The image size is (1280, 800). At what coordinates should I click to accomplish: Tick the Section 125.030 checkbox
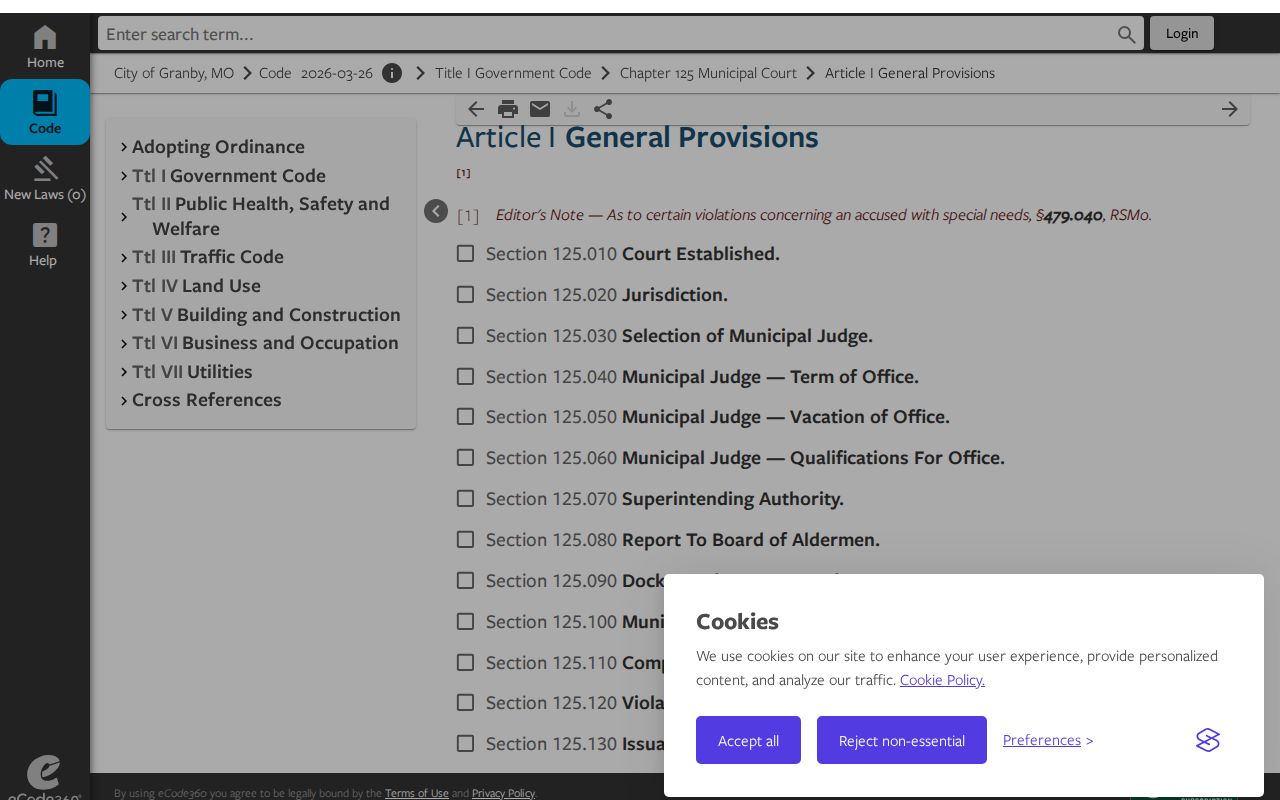coord(465,336)
